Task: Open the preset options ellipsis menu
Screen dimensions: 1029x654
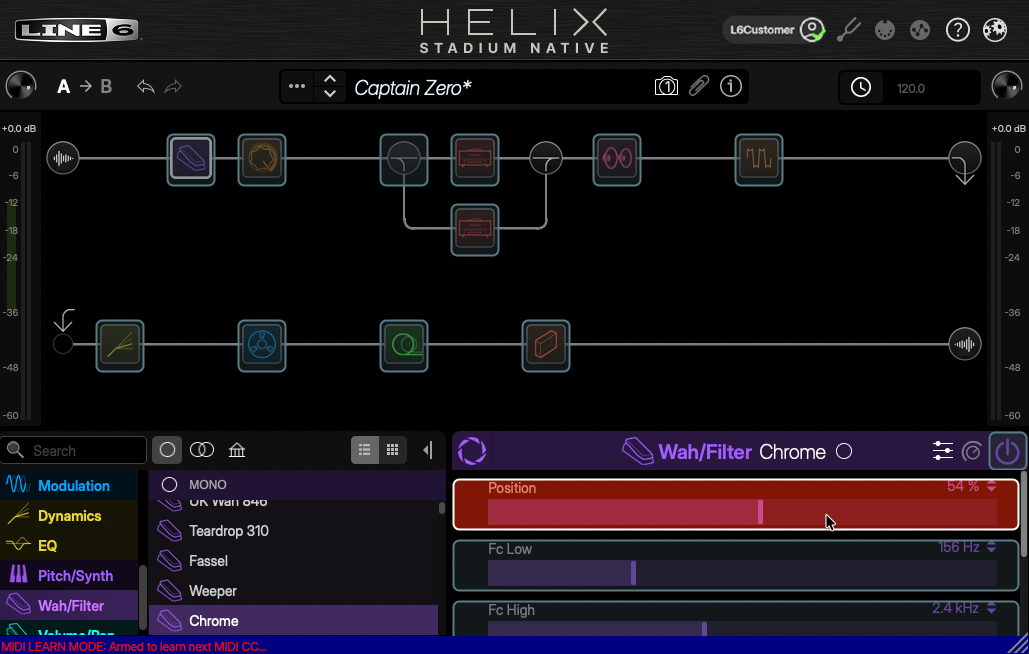Action: (297, 87)
